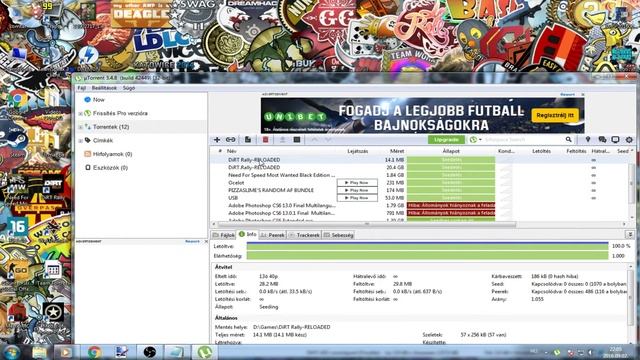Switch to the Peerek tab
The width and height of the screenshot is (640, 360).
click(272, 235)
